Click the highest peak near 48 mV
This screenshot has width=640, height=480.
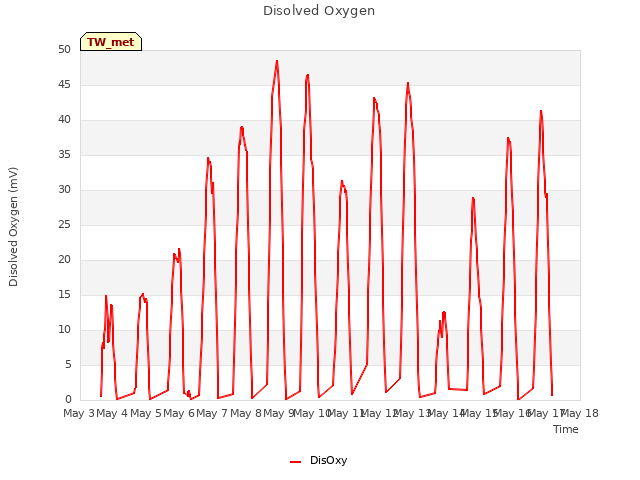pos(277,61)
